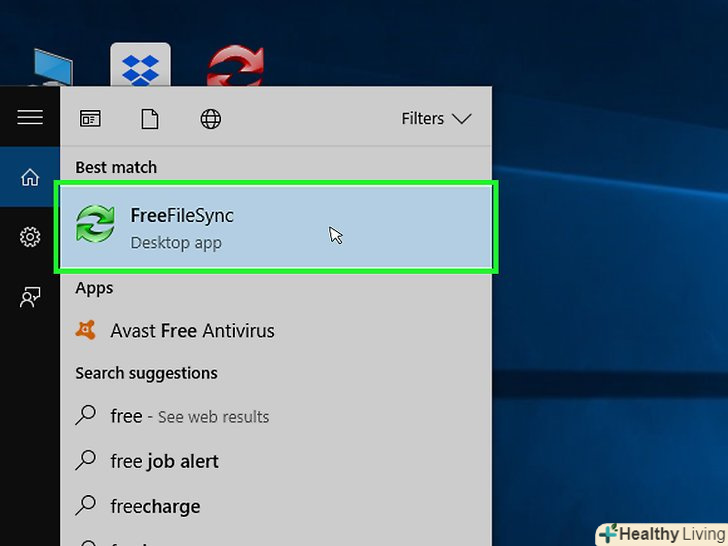This screenshot has width=728, height=546.
Task: Launch the FreeFileSync desktop app result
Action: 276,227
